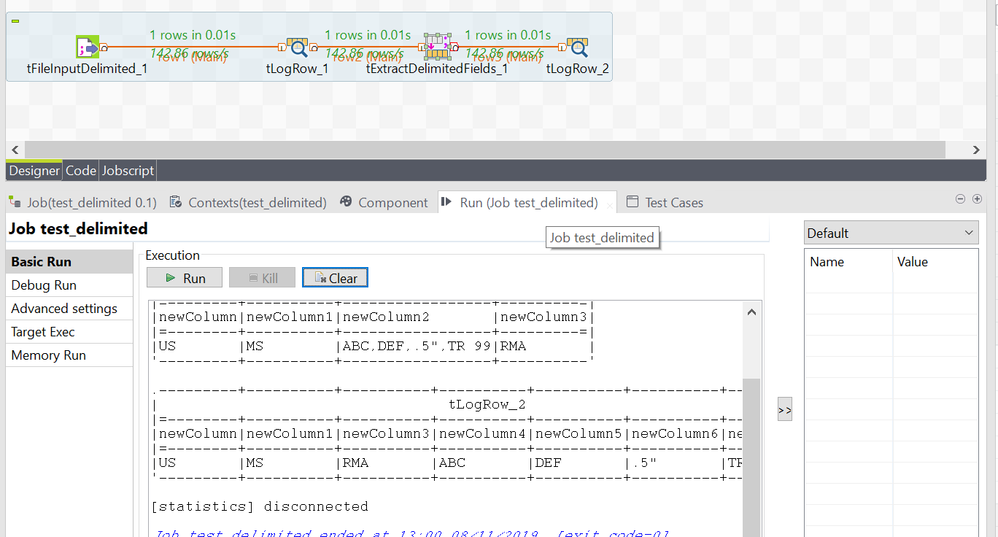This screenshot has height=537, width=998.
Task: Open the Jobscript tab
Action: [128, 171]
